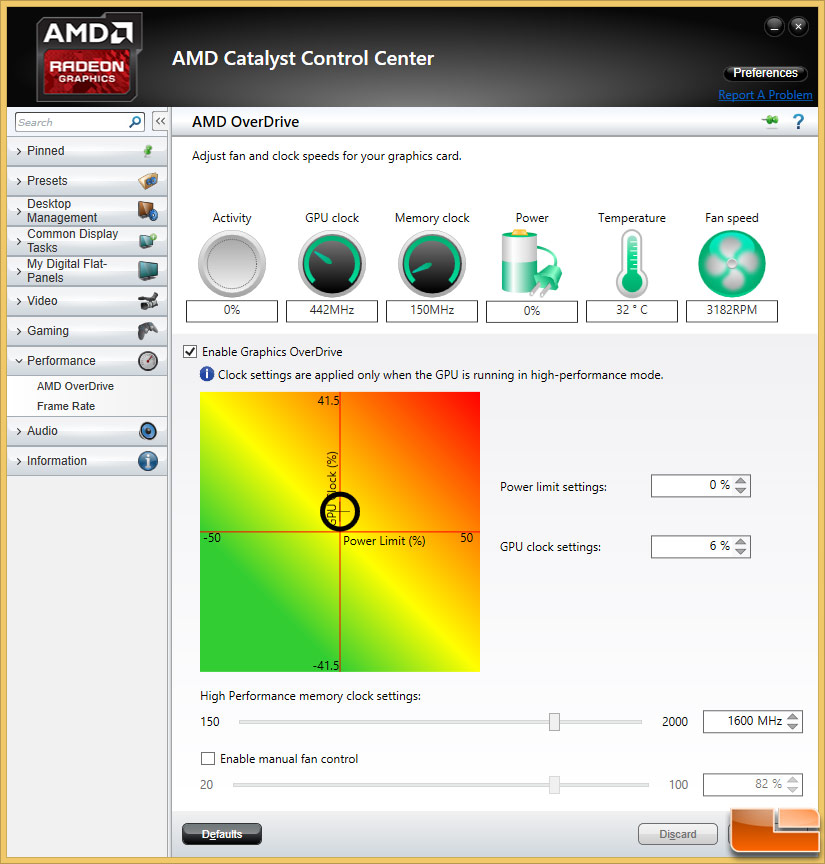Increase the Power limit value
The image size is (825, 864).
tap(741, 480)
